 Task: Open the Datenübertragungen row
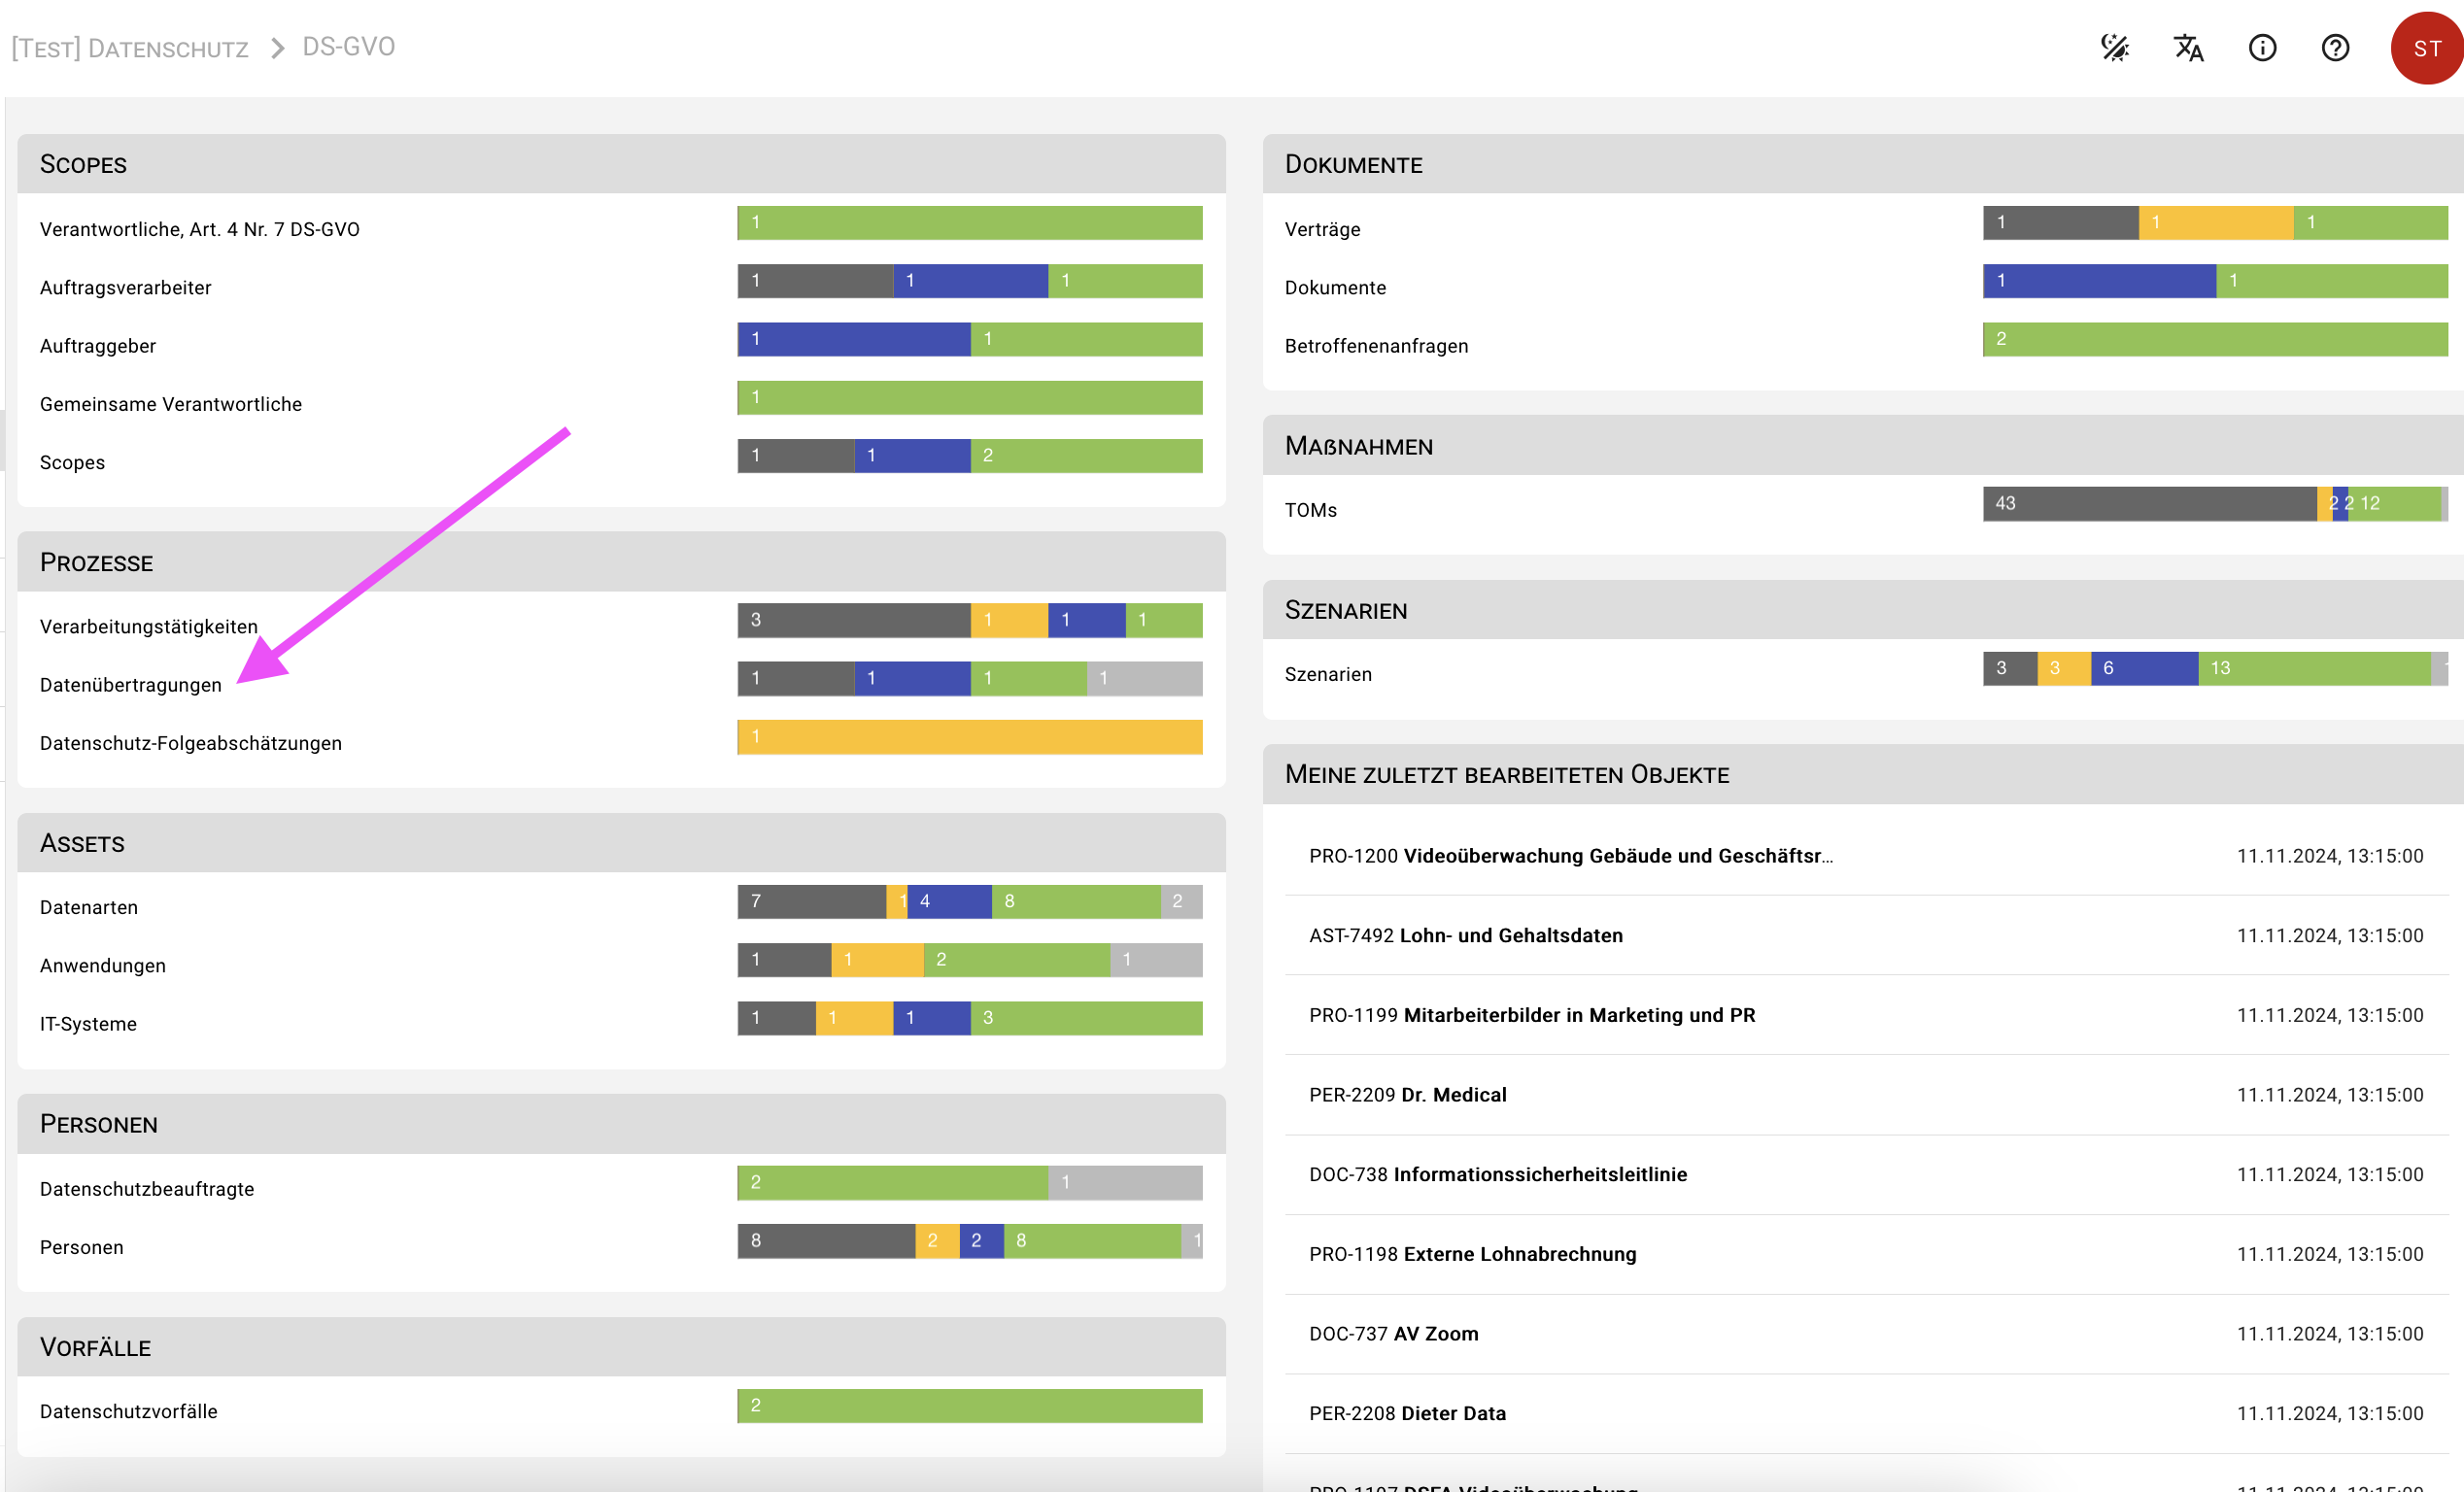coord(131,685)
